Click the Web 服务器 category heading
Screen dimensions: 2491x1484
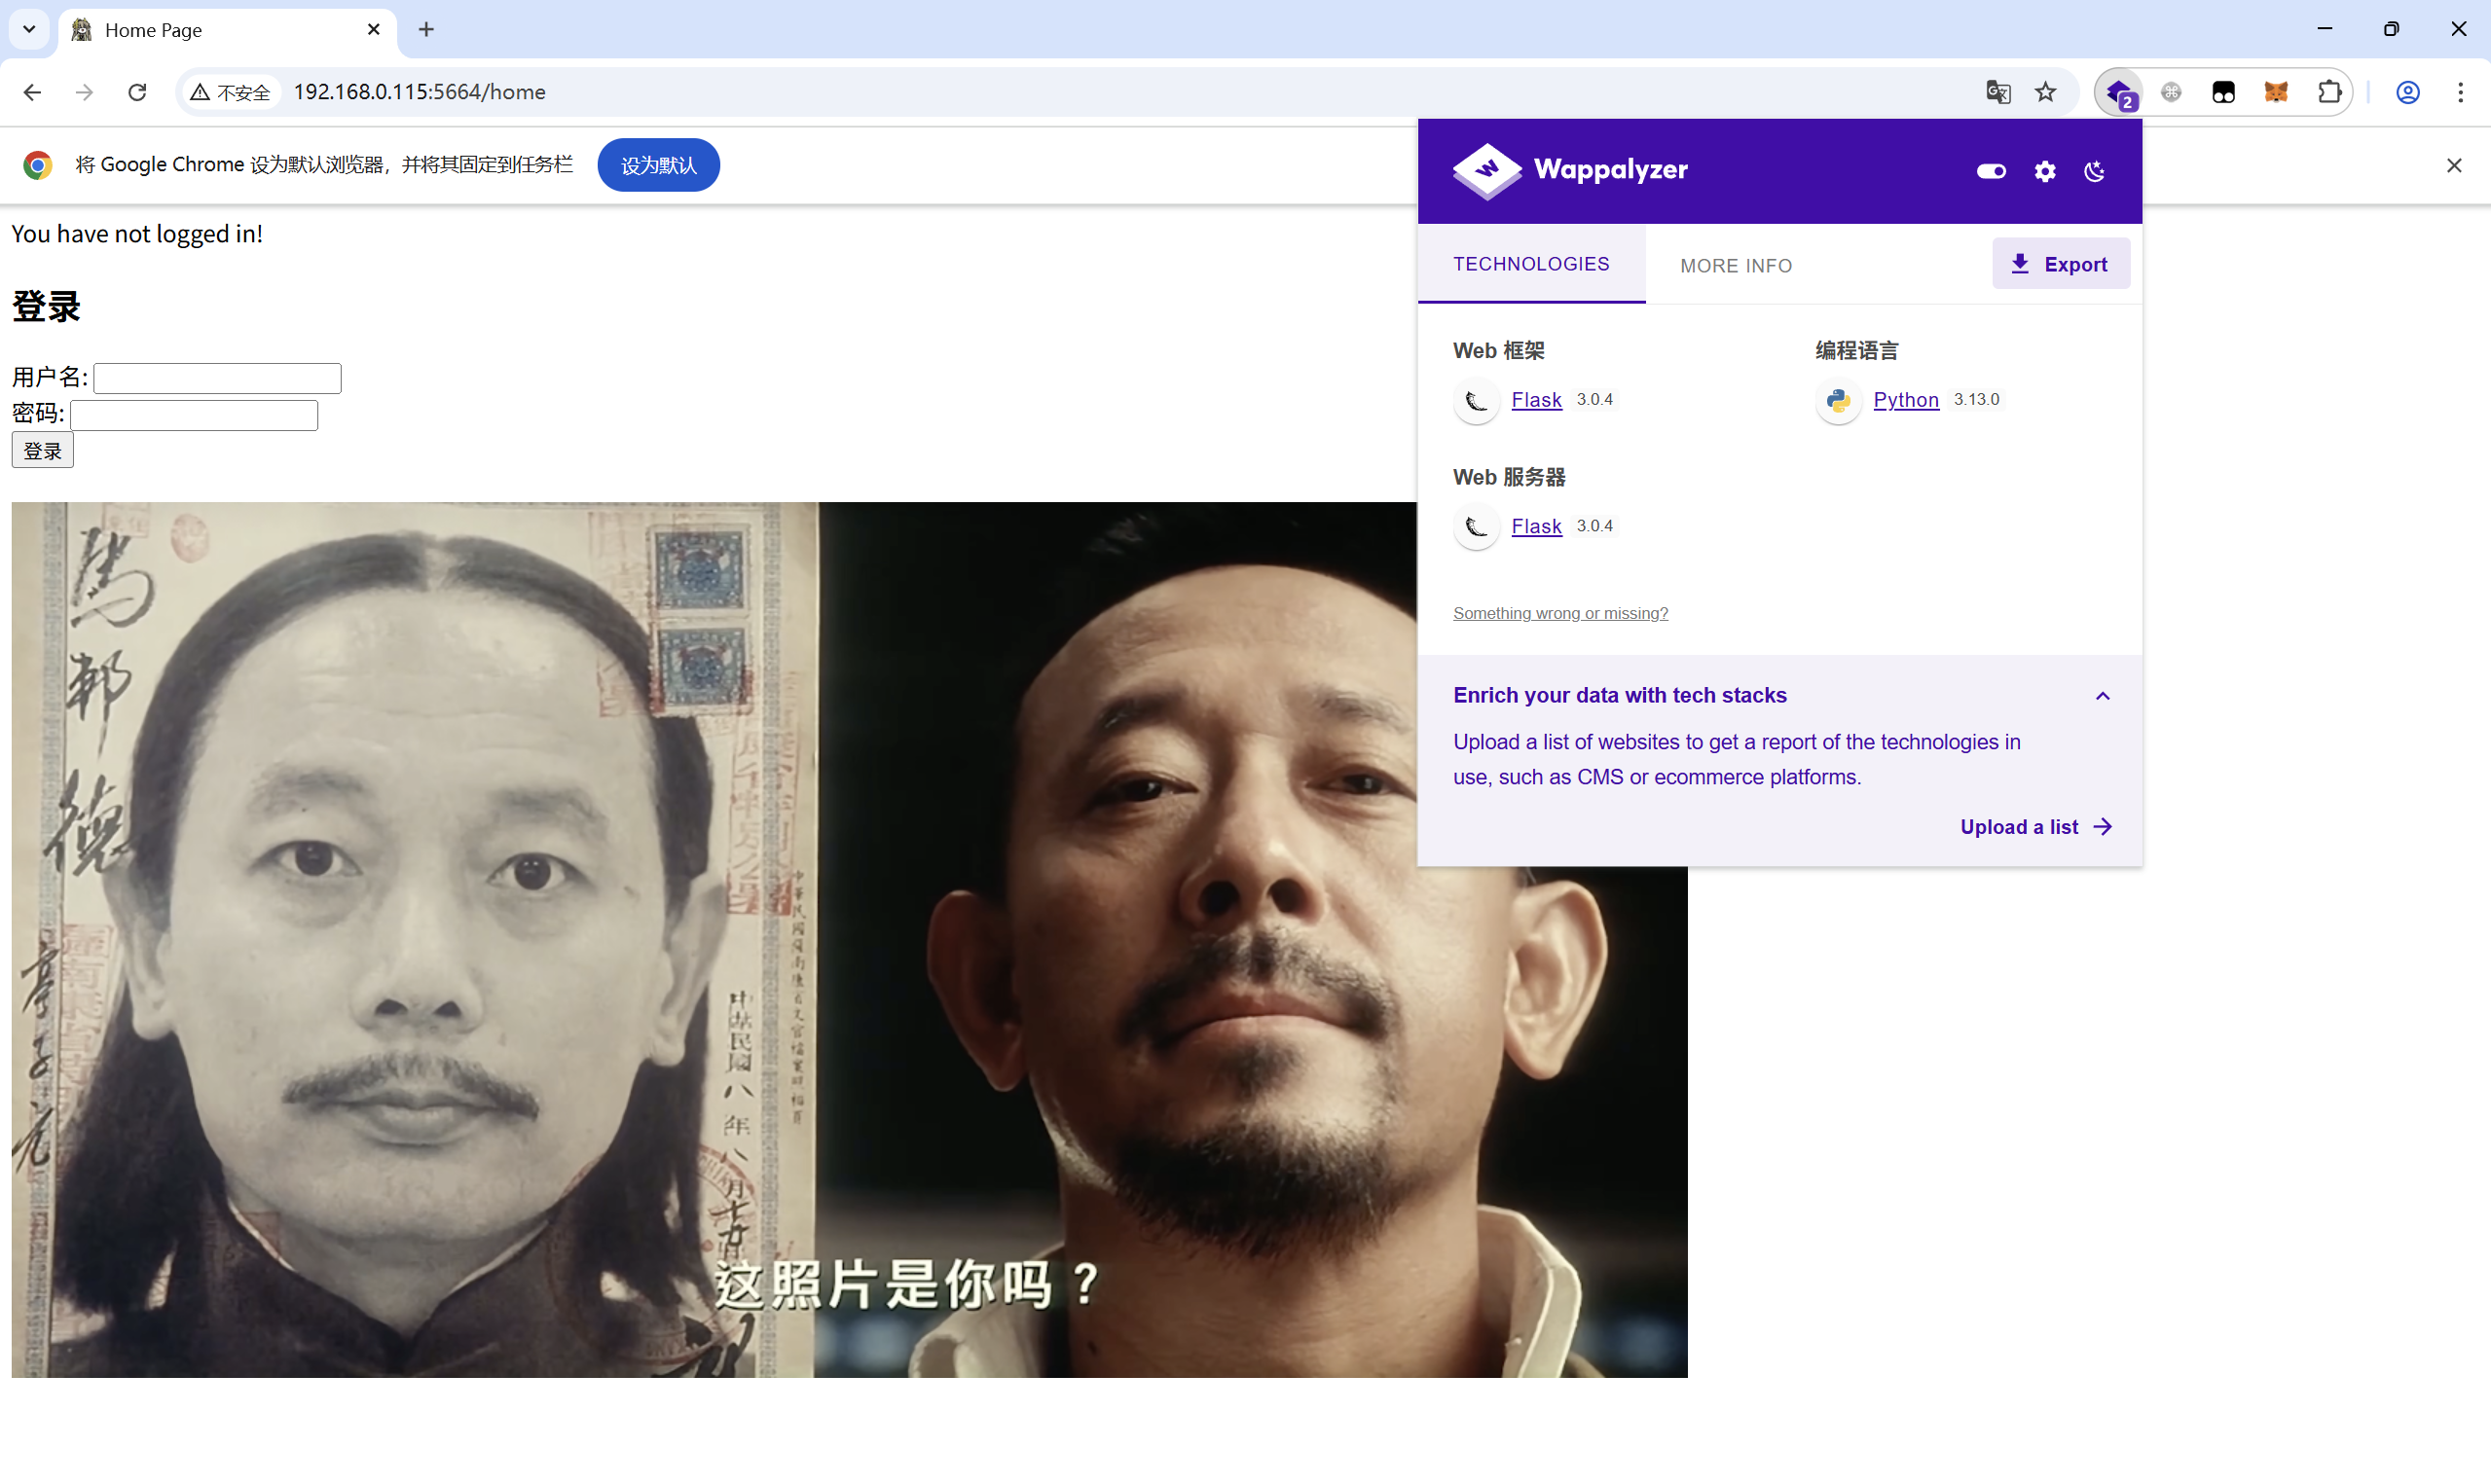tap(1509, 477)
